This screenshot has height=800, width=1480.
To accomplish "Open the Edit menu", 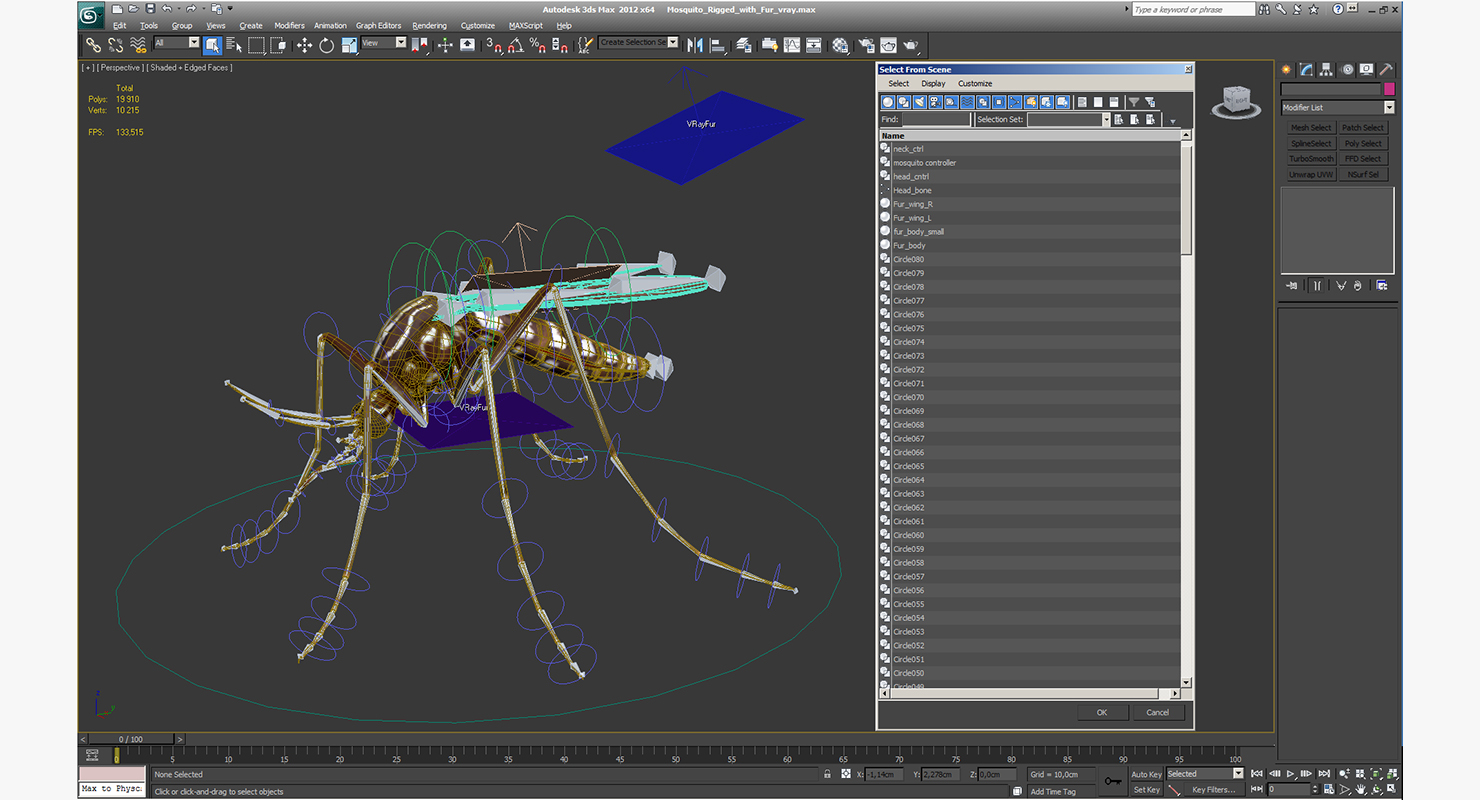I will pos(120,26).
